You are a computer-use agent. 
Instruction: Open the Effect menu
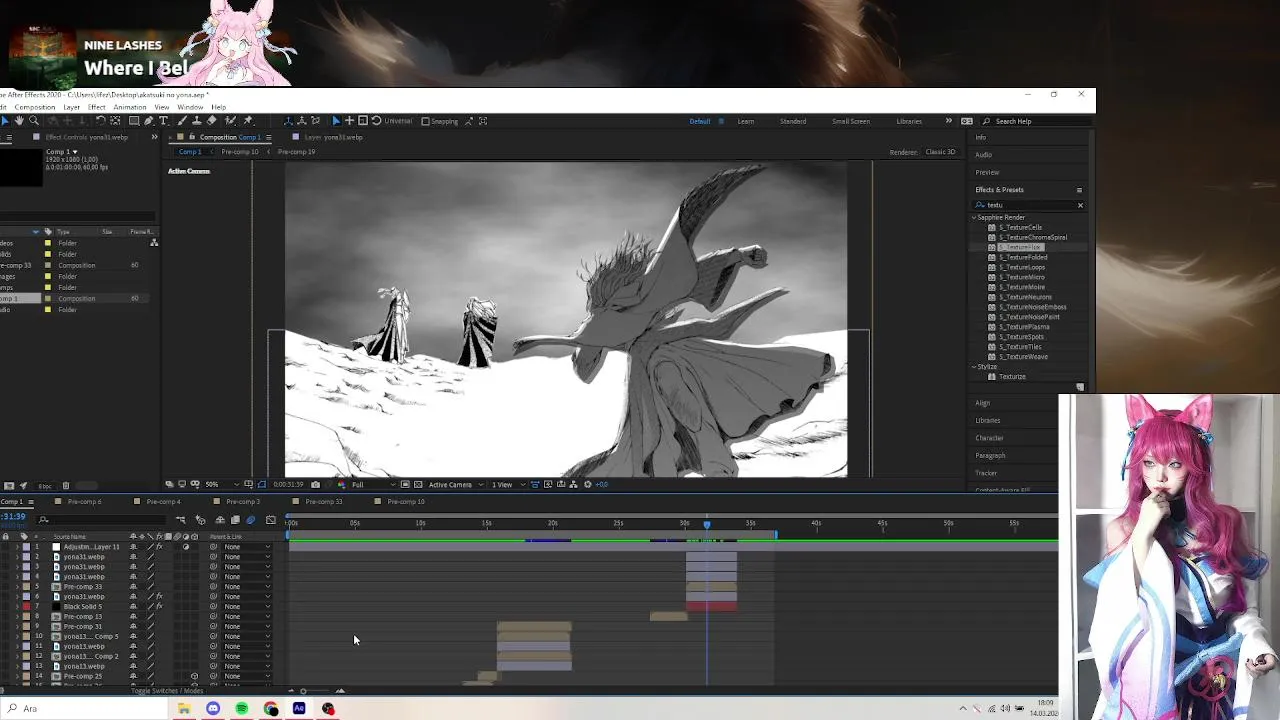pyautogui.click(x=96, y=107)
